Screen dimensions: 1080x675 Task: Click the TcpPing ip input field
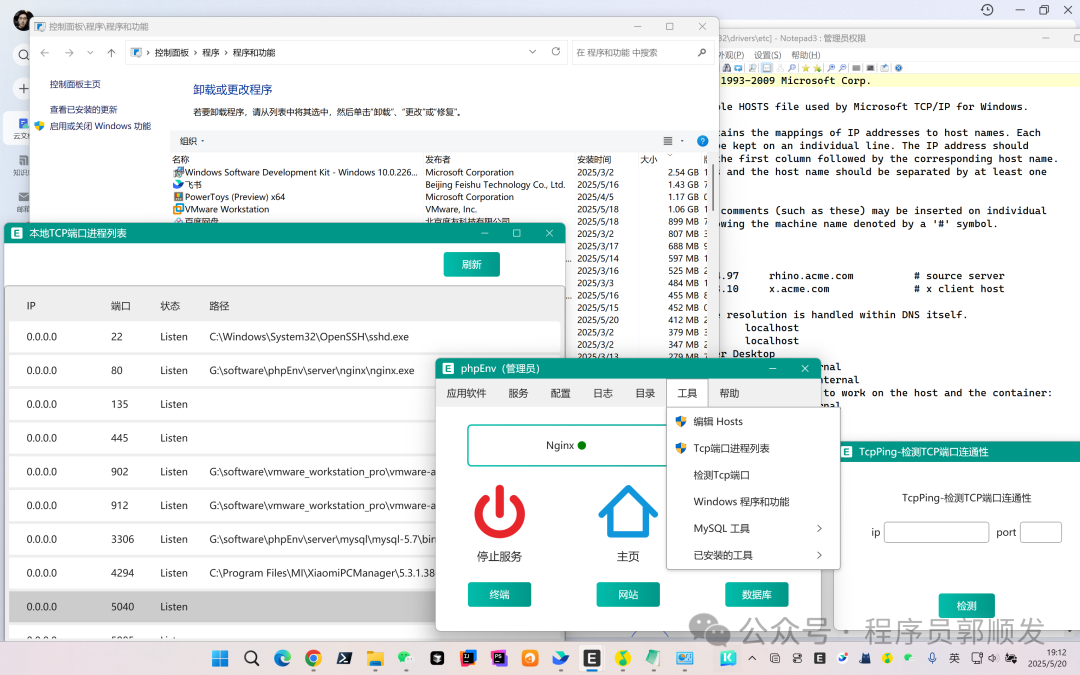pyautogui.click(x=936, y=532)
